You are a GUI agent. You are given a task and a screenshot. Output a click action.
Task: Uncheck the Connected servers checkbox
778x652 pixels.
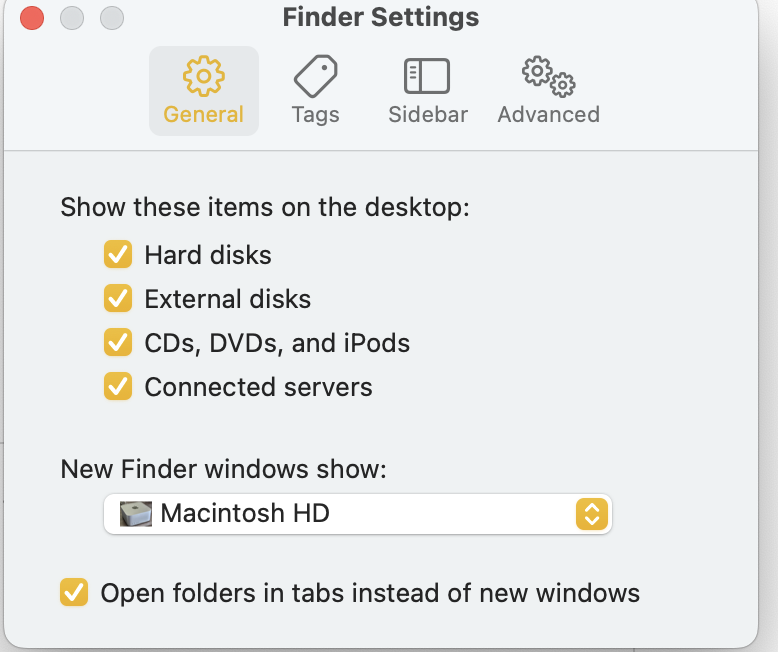pos(118,387)
